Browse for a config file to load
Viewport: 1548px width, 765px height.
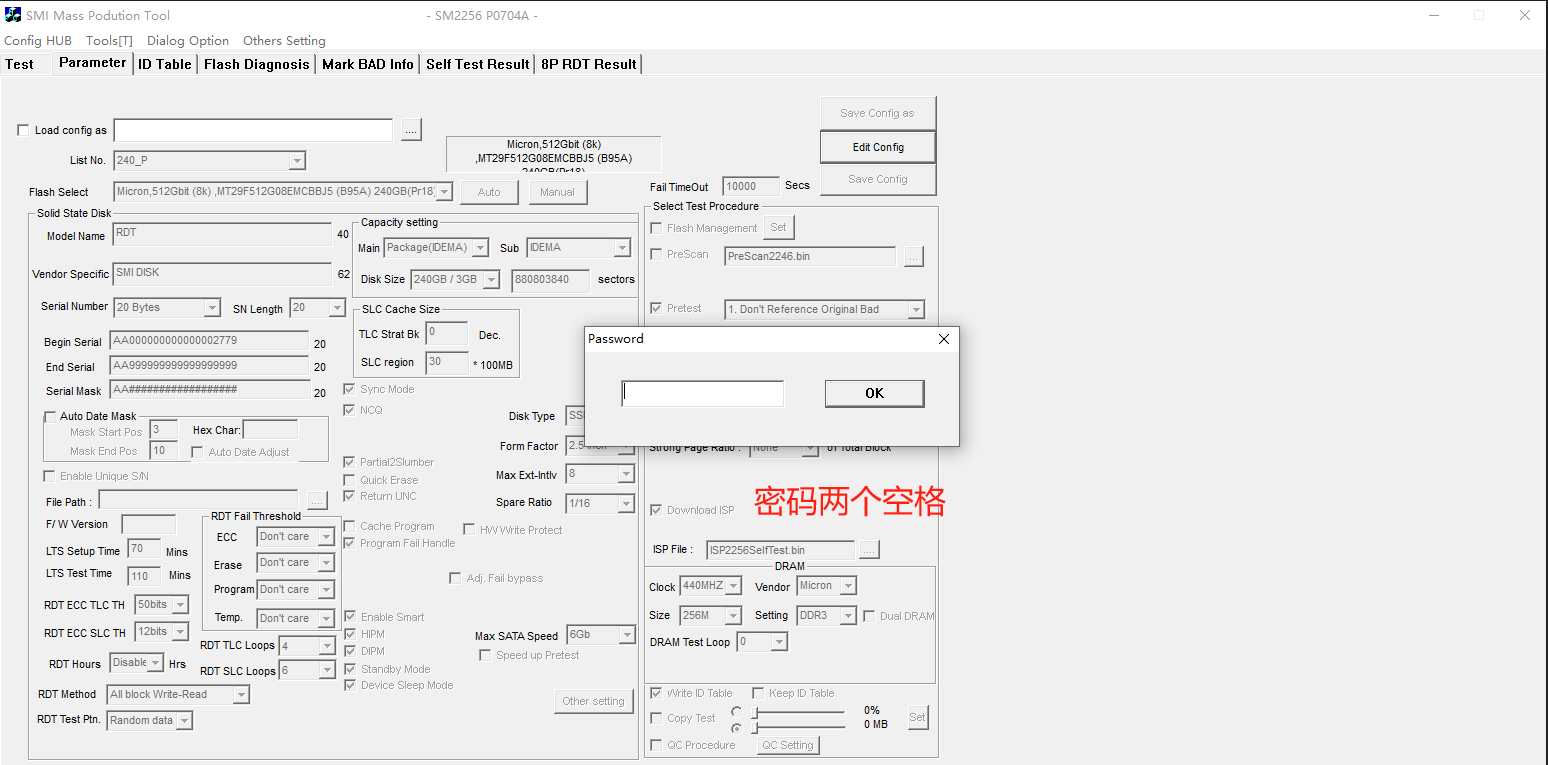[x=412, y=130]
